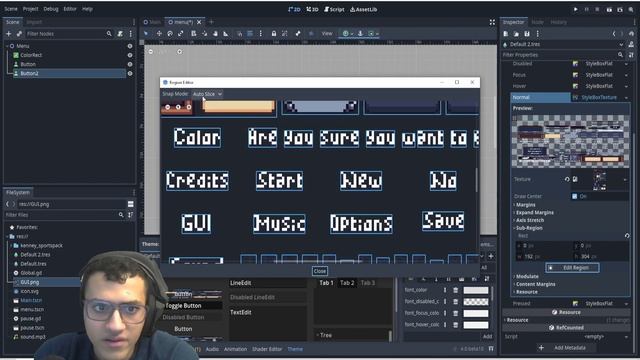Click the save resource icon in the Inspector
Viewport: 640px width, 360px height.
[527, 34]
